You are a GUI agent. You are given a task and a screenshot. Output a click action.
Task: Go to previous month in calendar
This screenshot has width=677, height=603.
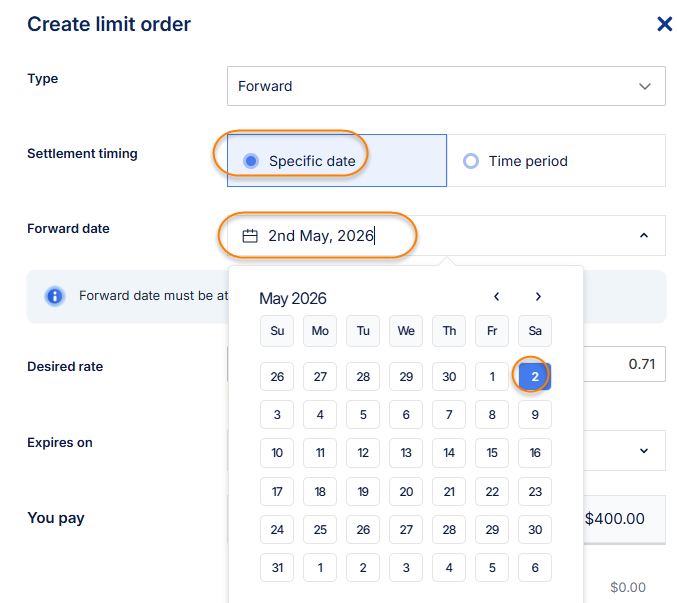coord(497,297)
